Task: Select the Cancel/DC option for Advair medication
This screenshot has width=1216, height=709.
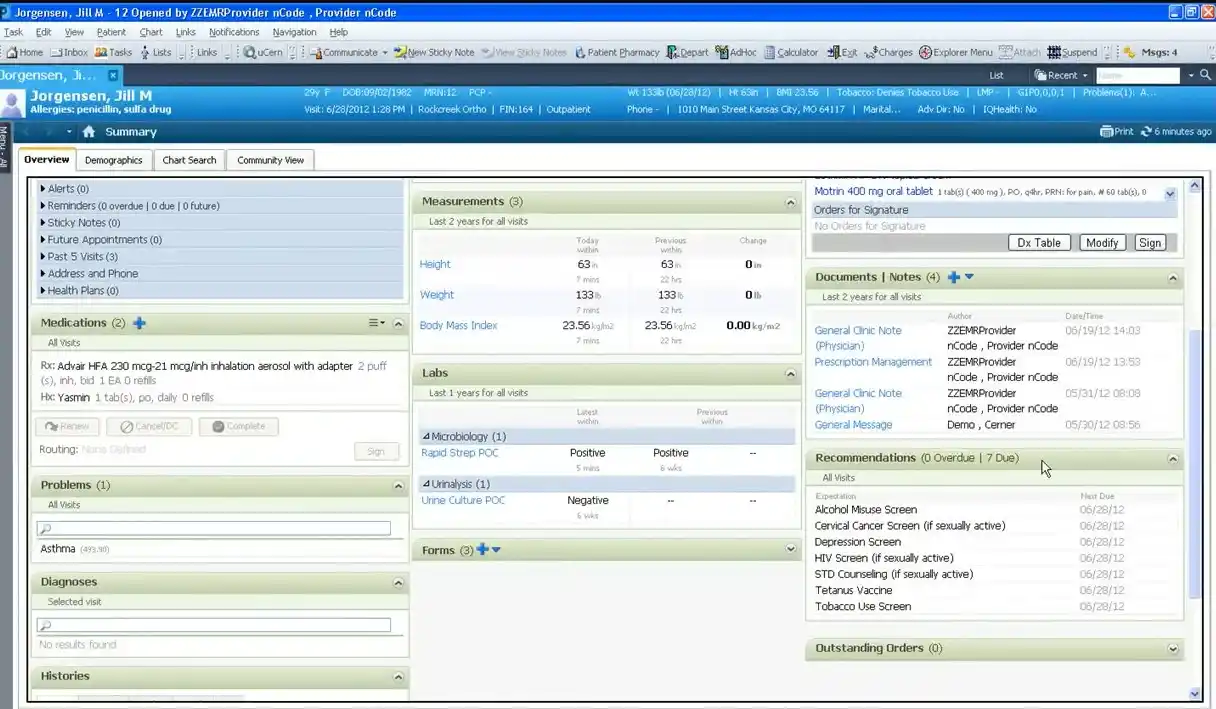Action: [150, 425]
